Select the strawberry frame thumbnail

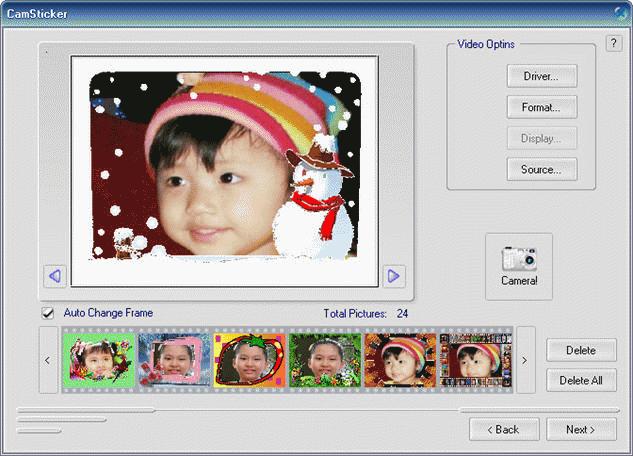click(249, 360)
